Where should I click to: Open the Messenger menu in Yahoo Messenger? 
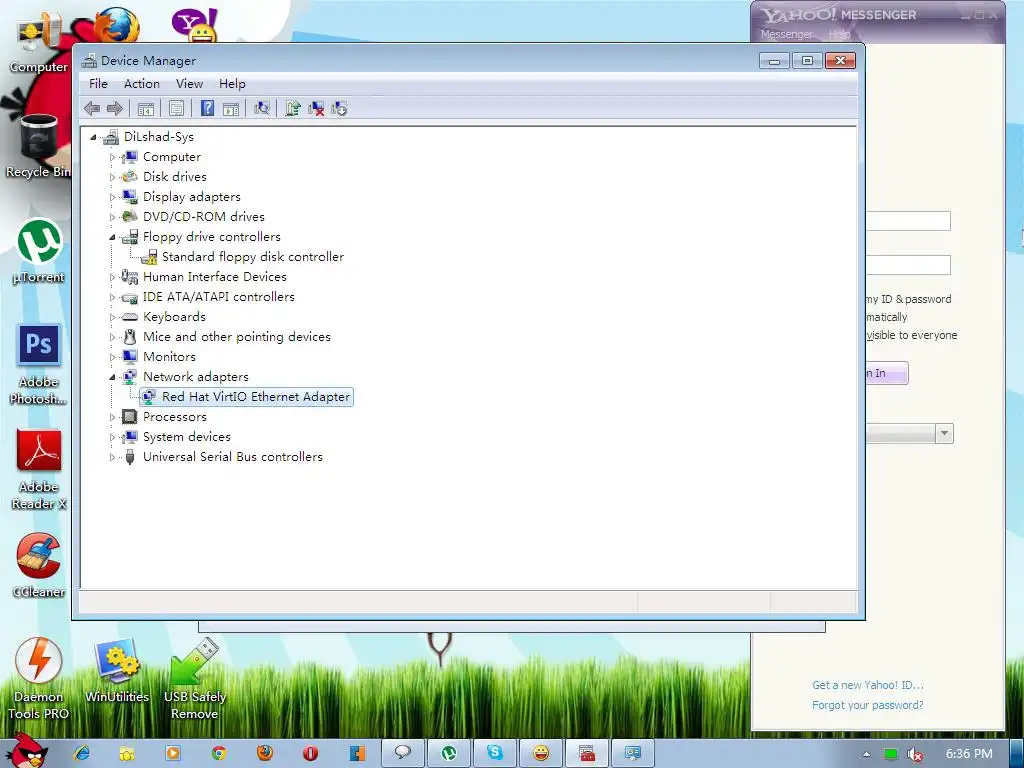[x=786, y=34]
